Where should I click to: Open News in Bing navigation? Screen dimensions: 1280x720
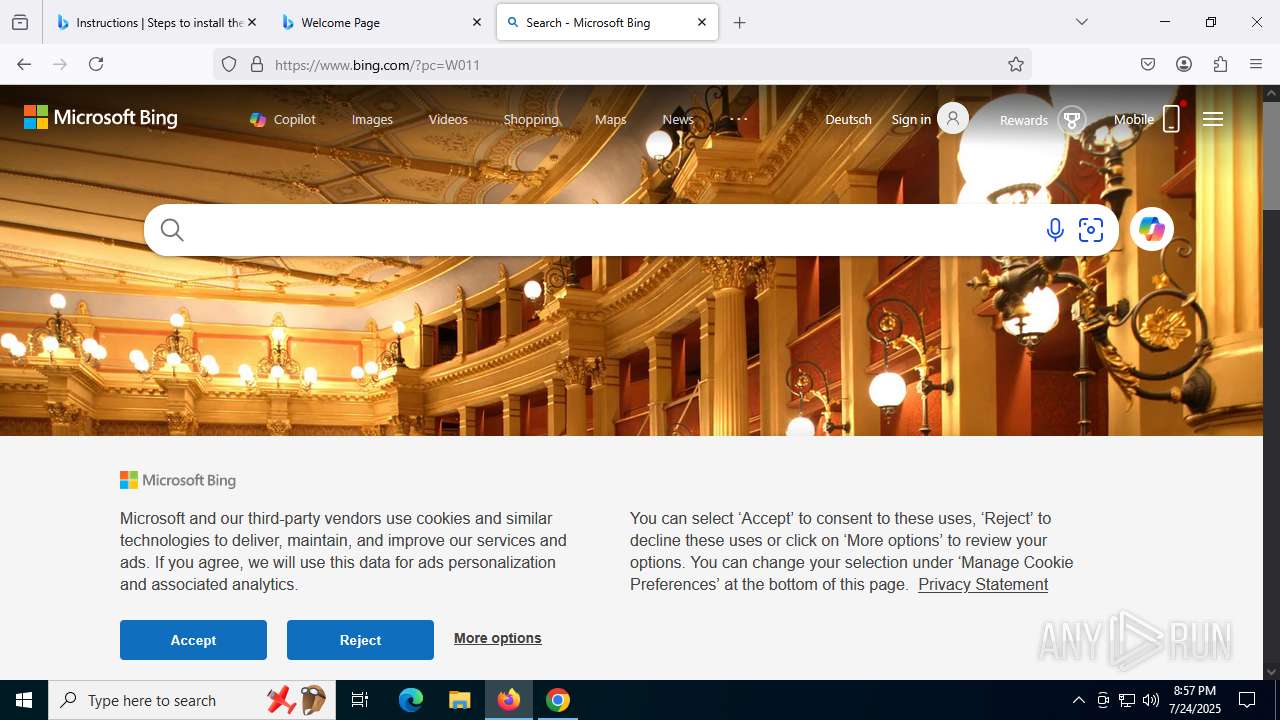[x=678, y=119]
